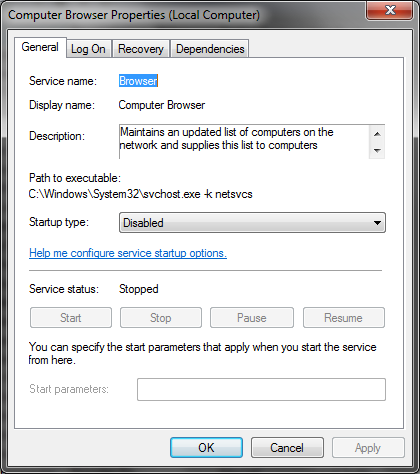
Task: Click the Startup type dropdown arrow
Action: (x=377, y=223)
